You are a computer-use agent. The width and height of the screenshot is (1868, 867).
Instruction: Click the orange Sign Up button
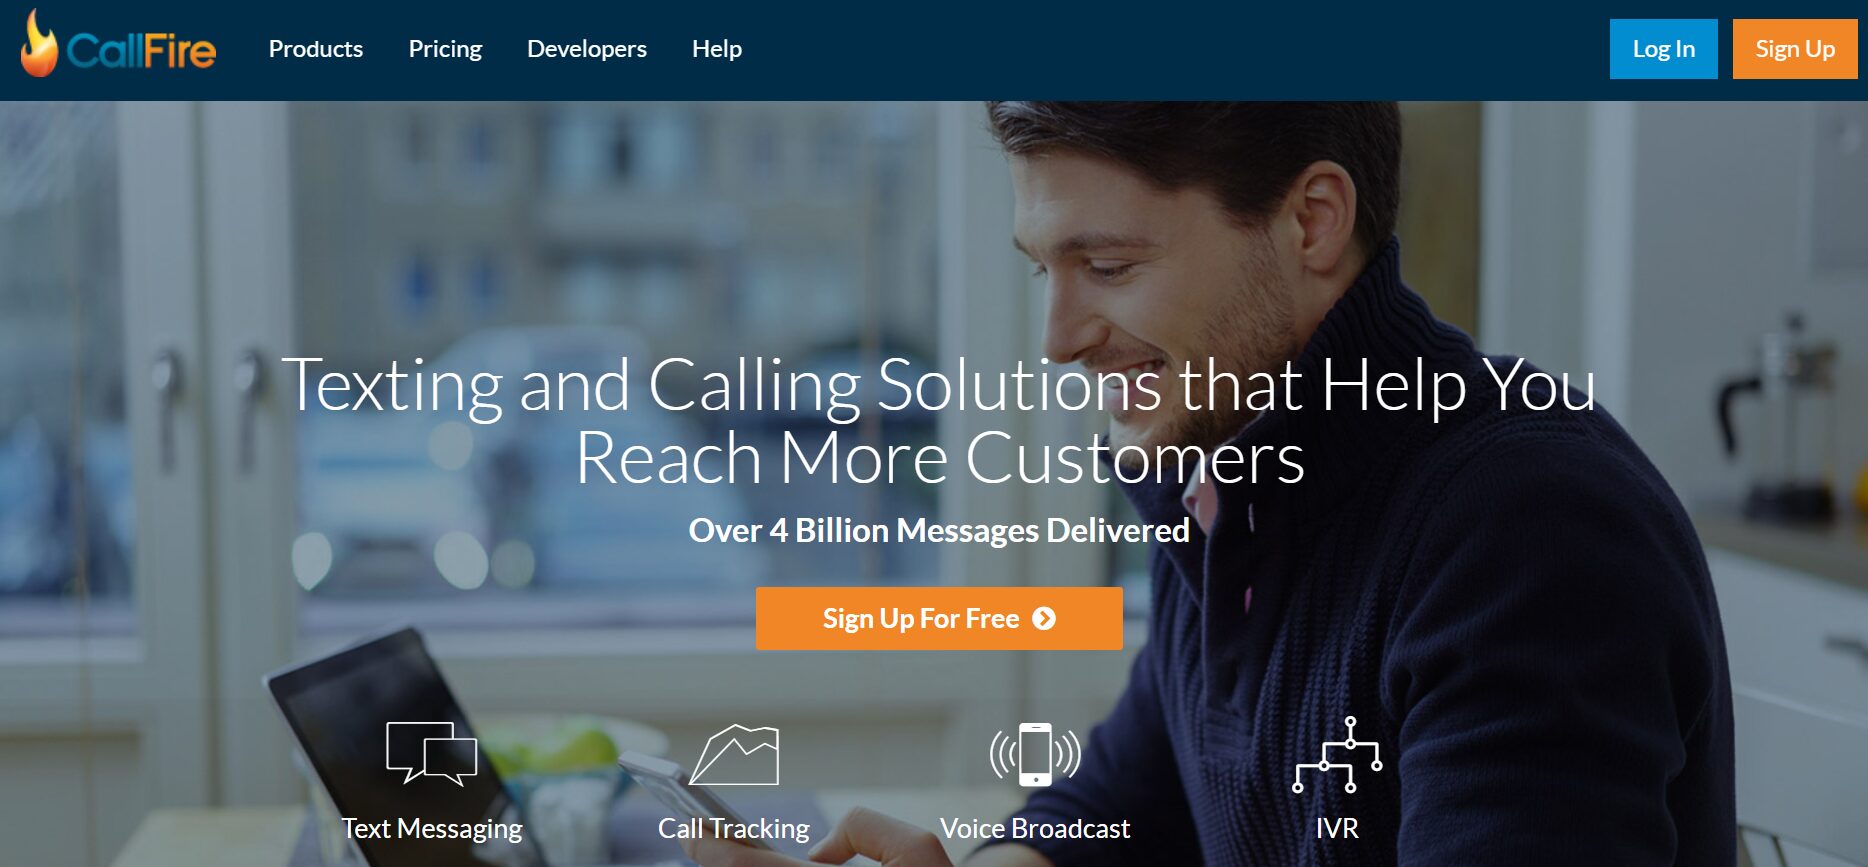coord(1795,49)
